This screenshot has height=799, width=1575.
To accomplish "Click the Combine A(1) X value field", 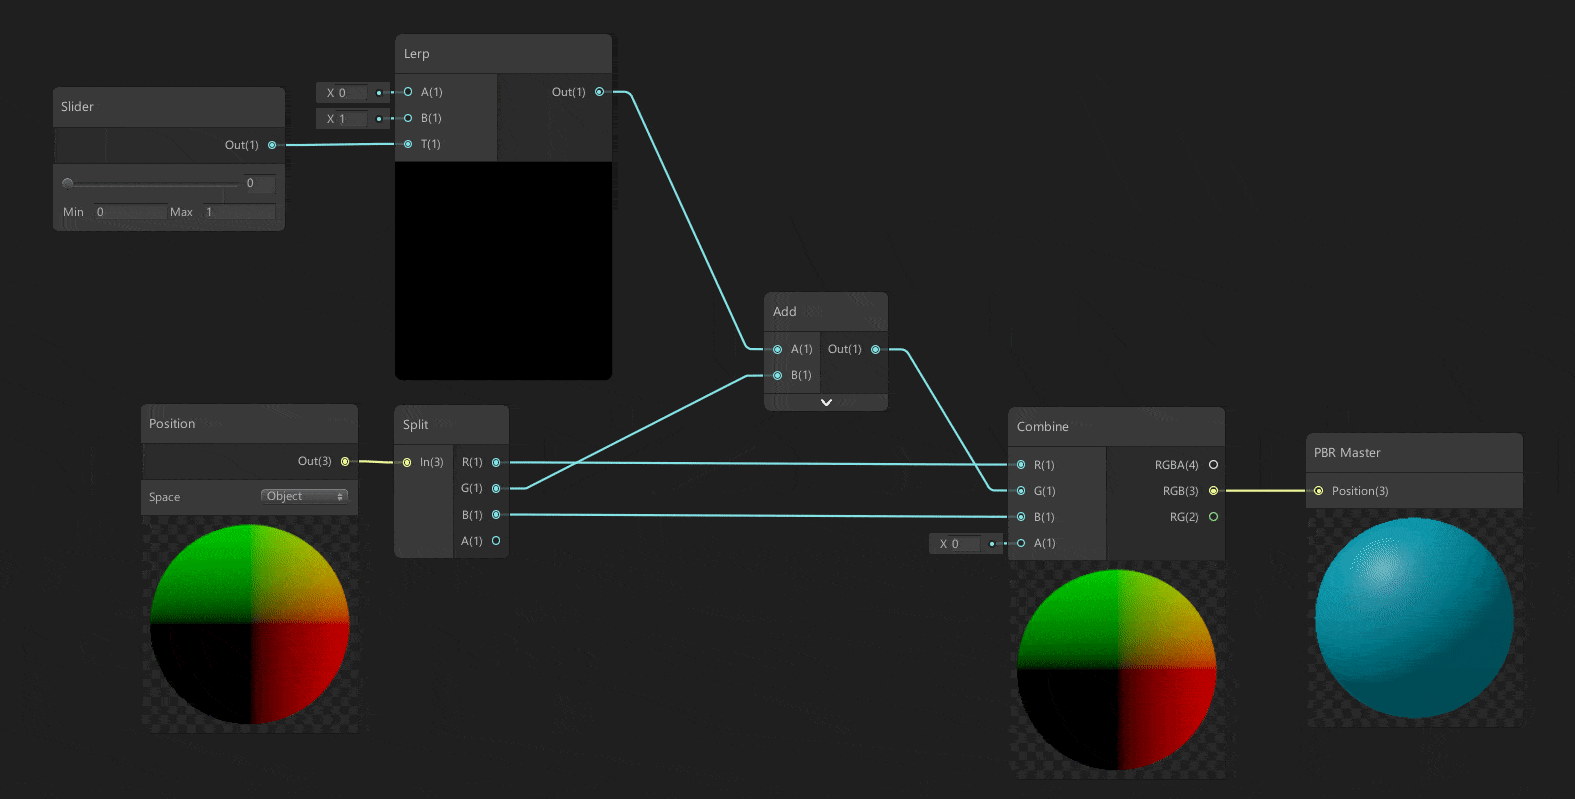I will [965, 544].
